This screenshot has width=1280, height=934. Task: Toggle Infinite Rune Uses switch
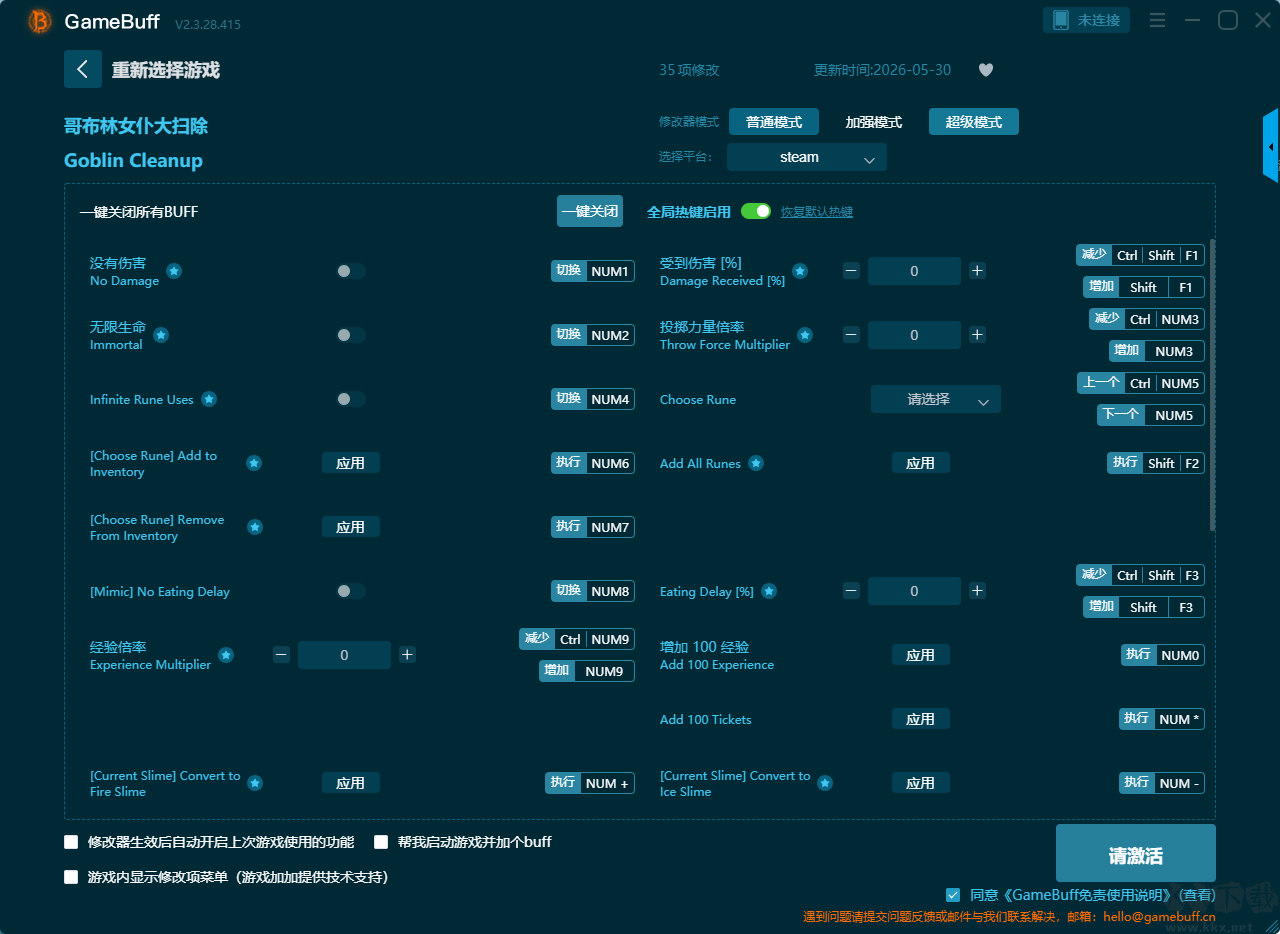(x=350, y=399)
